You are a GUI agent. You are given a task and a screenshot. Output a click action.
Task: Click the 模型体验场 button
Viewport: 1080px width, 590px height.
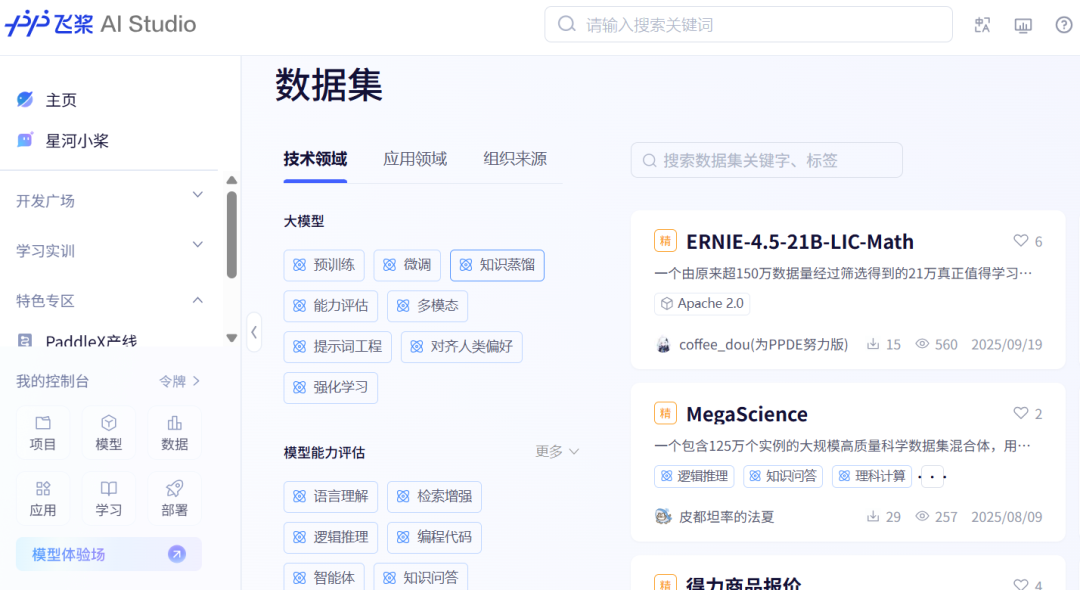108,554
